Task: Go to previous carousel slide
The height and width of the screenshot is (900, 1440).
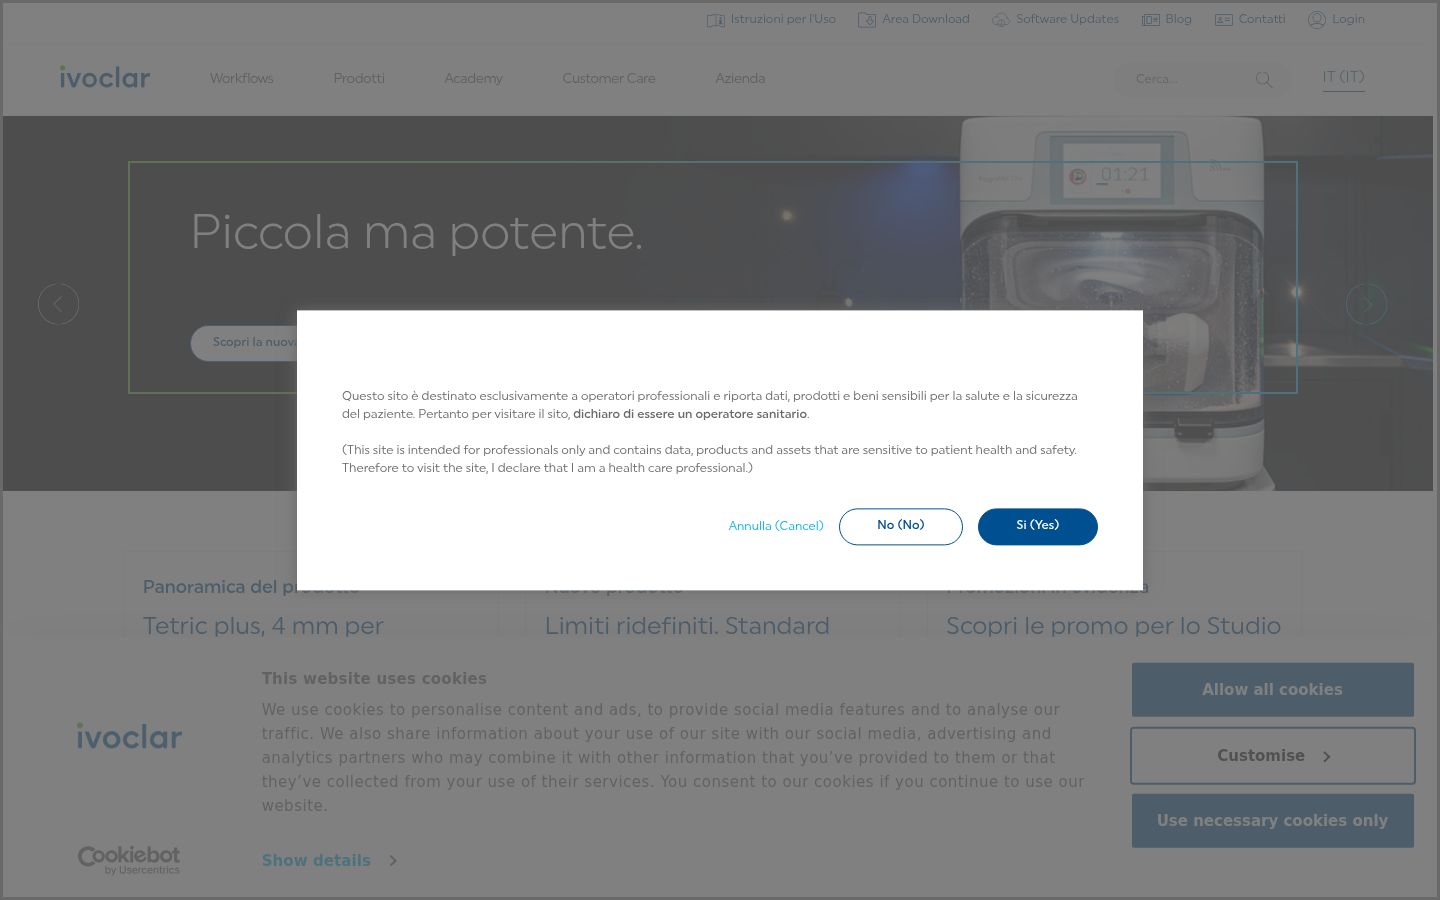Action: 58,304
